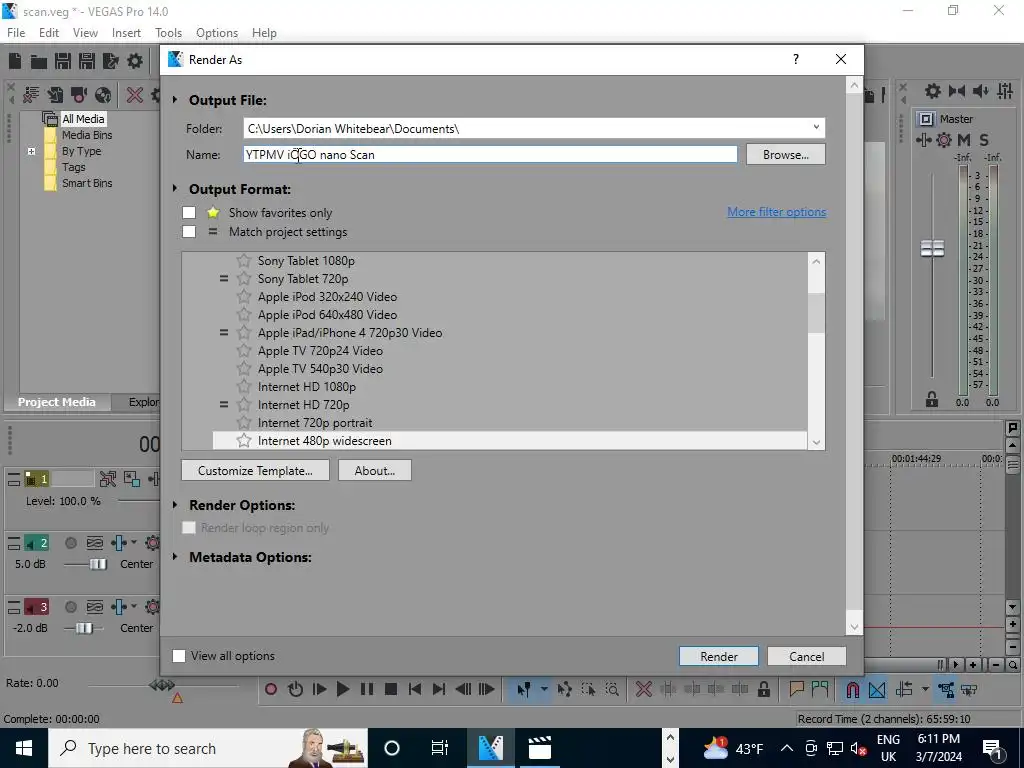Click the Master bus FX gear icon
This screenshot has width=1024, height=768.
click(944, 140)
